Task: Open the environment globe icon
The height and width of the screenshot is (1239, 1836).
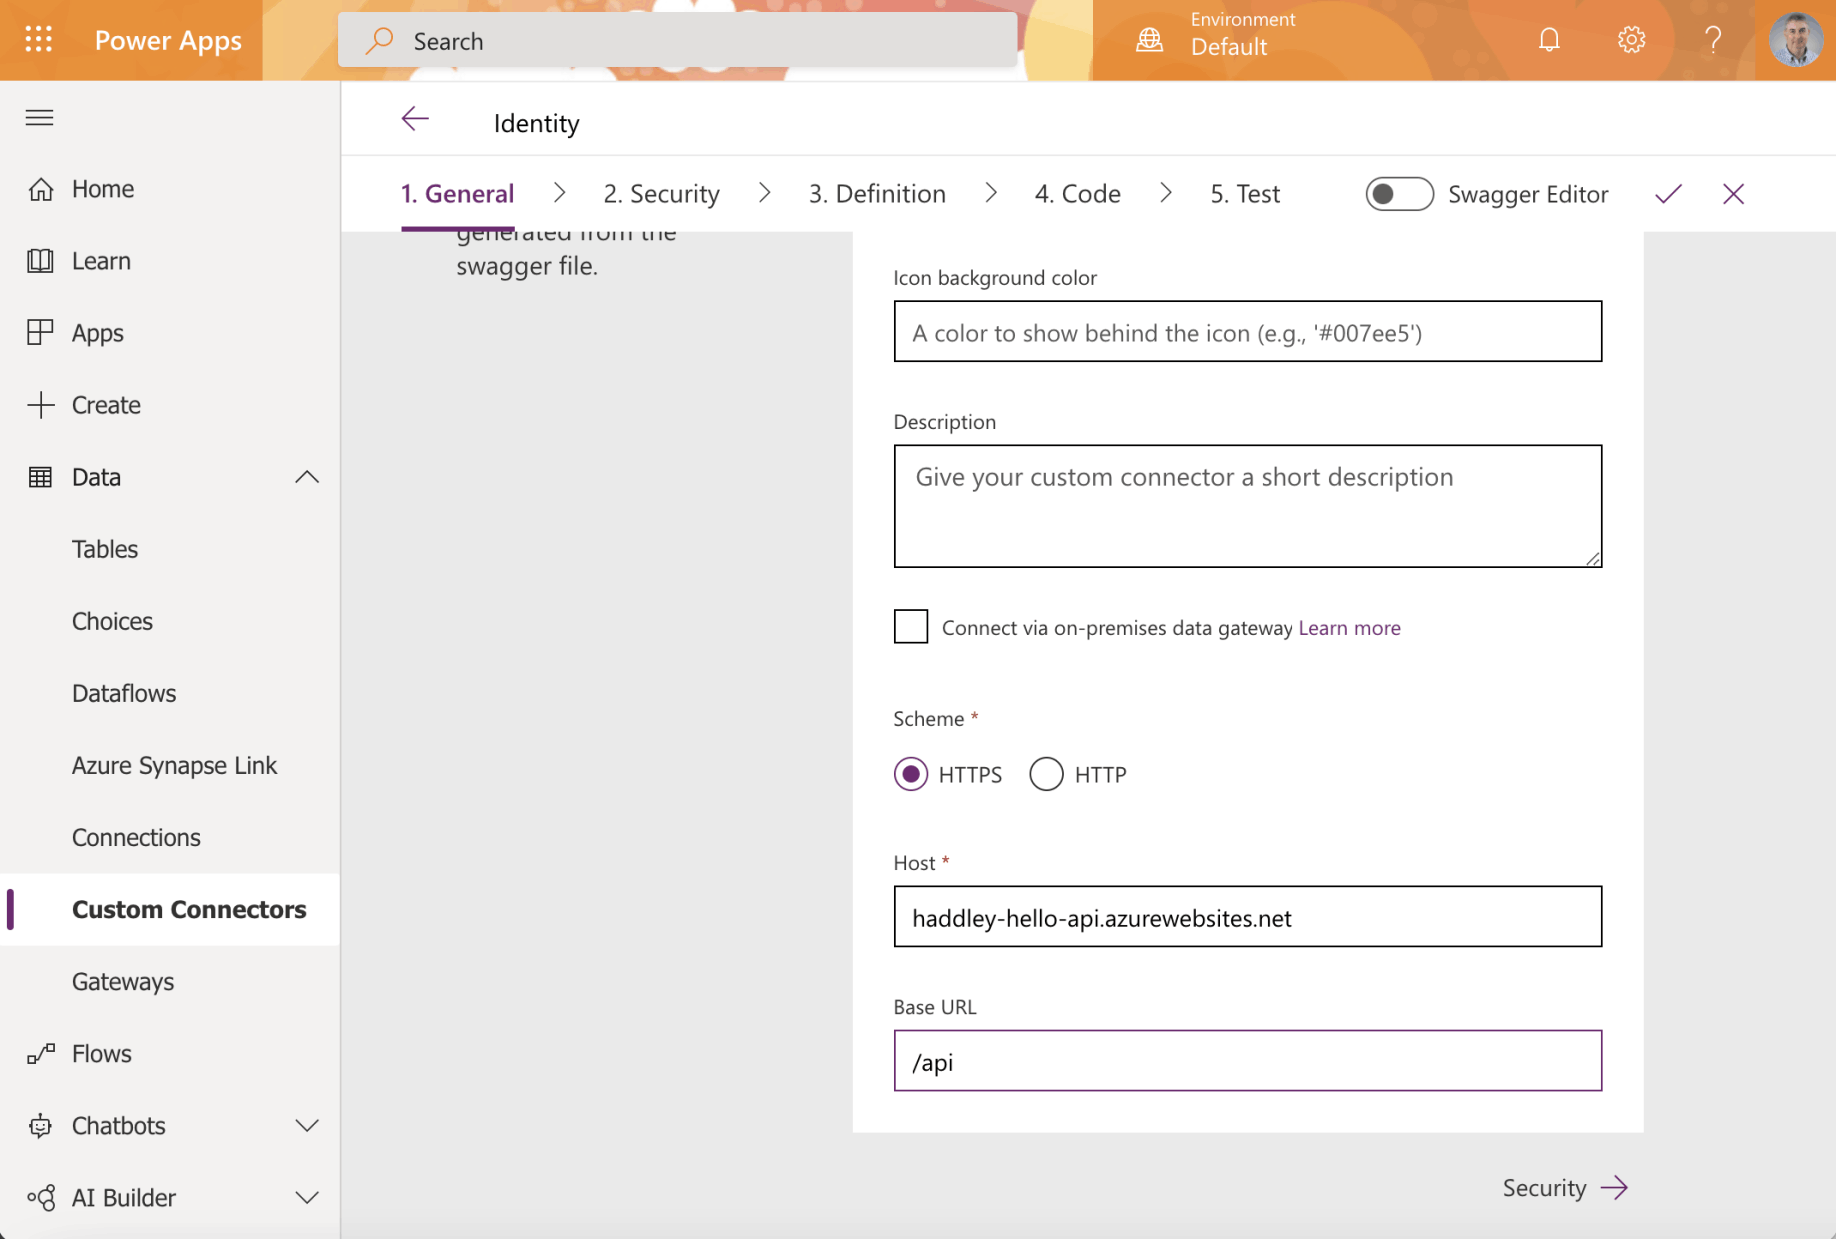Action: pyautogui.click(x=1150, y=40)
